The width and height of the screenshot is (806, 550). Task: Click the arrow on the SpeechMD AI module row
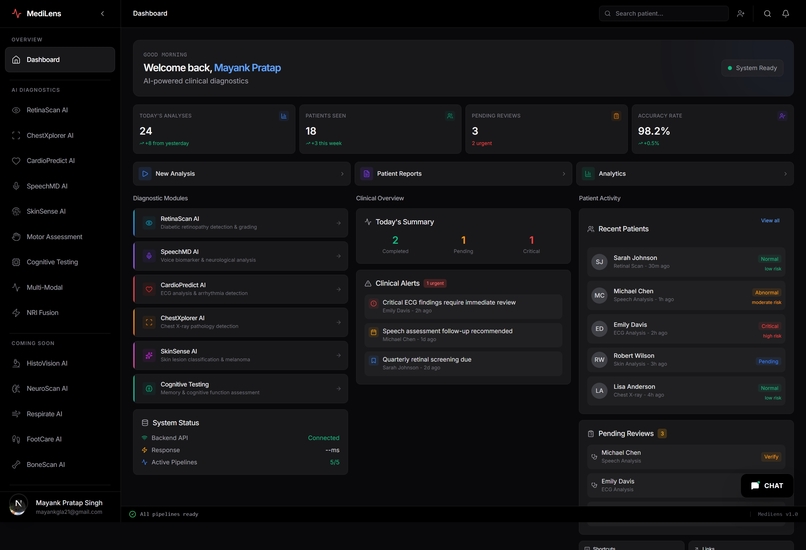pos(339,256)
